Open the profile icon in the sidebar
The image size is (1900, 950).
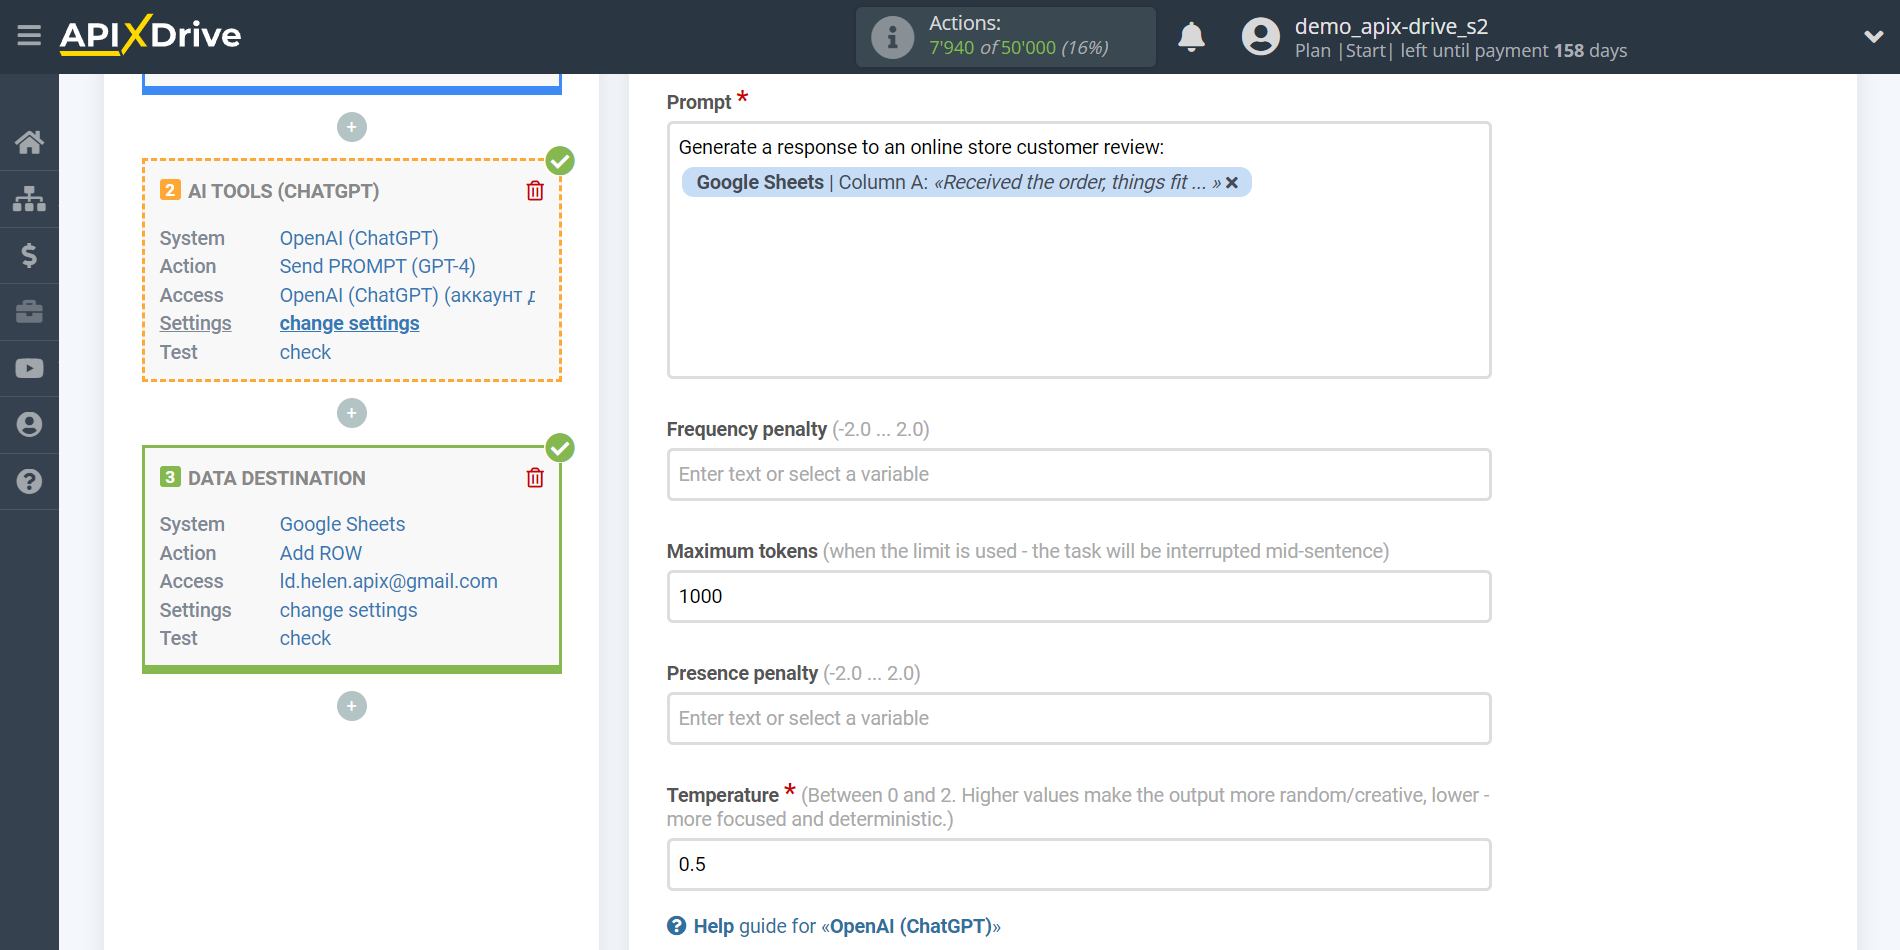click(x=29, y=425)
